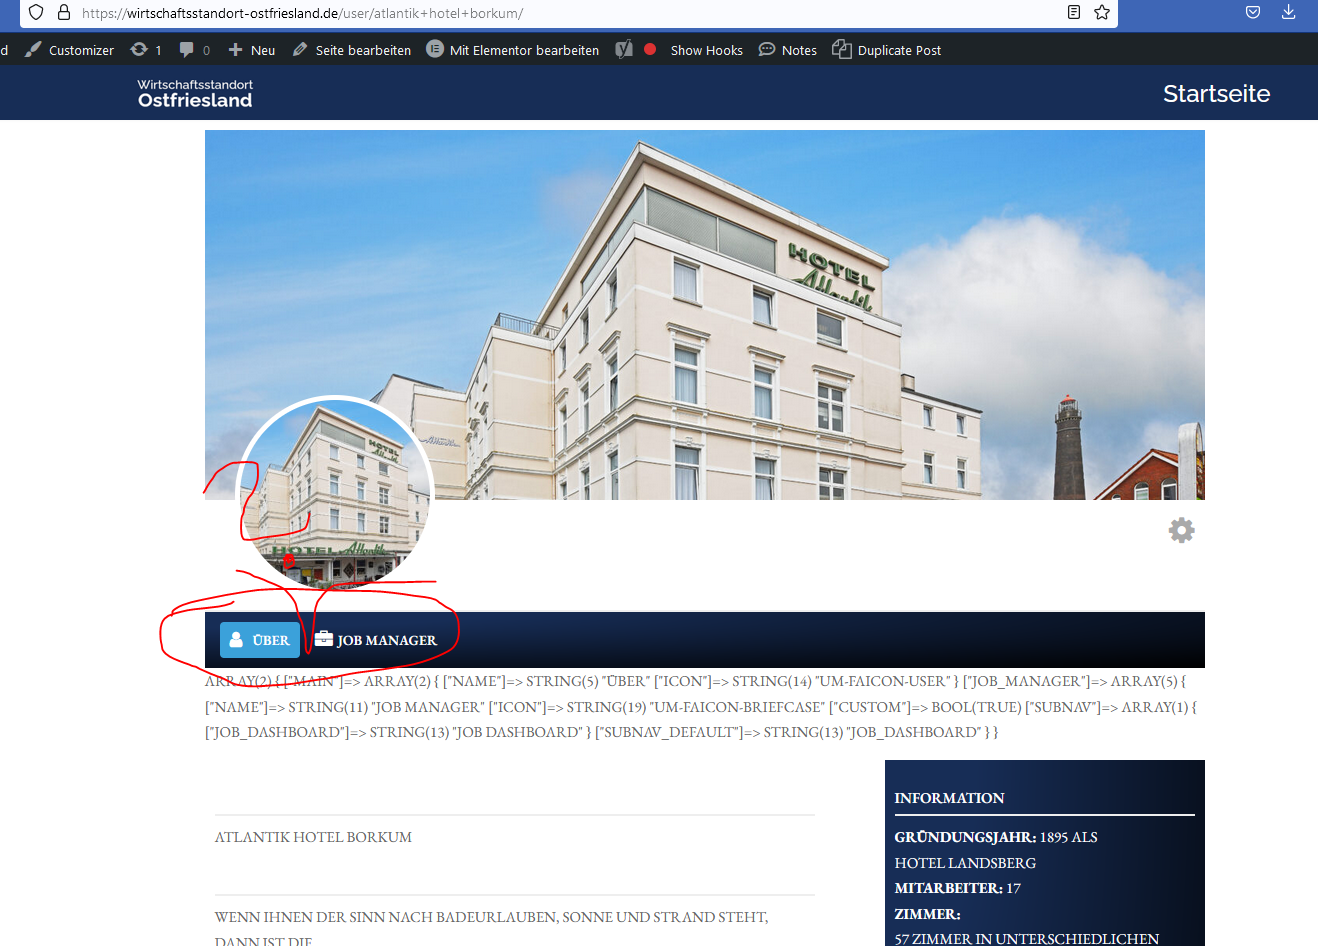Open Notes in admin bar

[788, 50]
